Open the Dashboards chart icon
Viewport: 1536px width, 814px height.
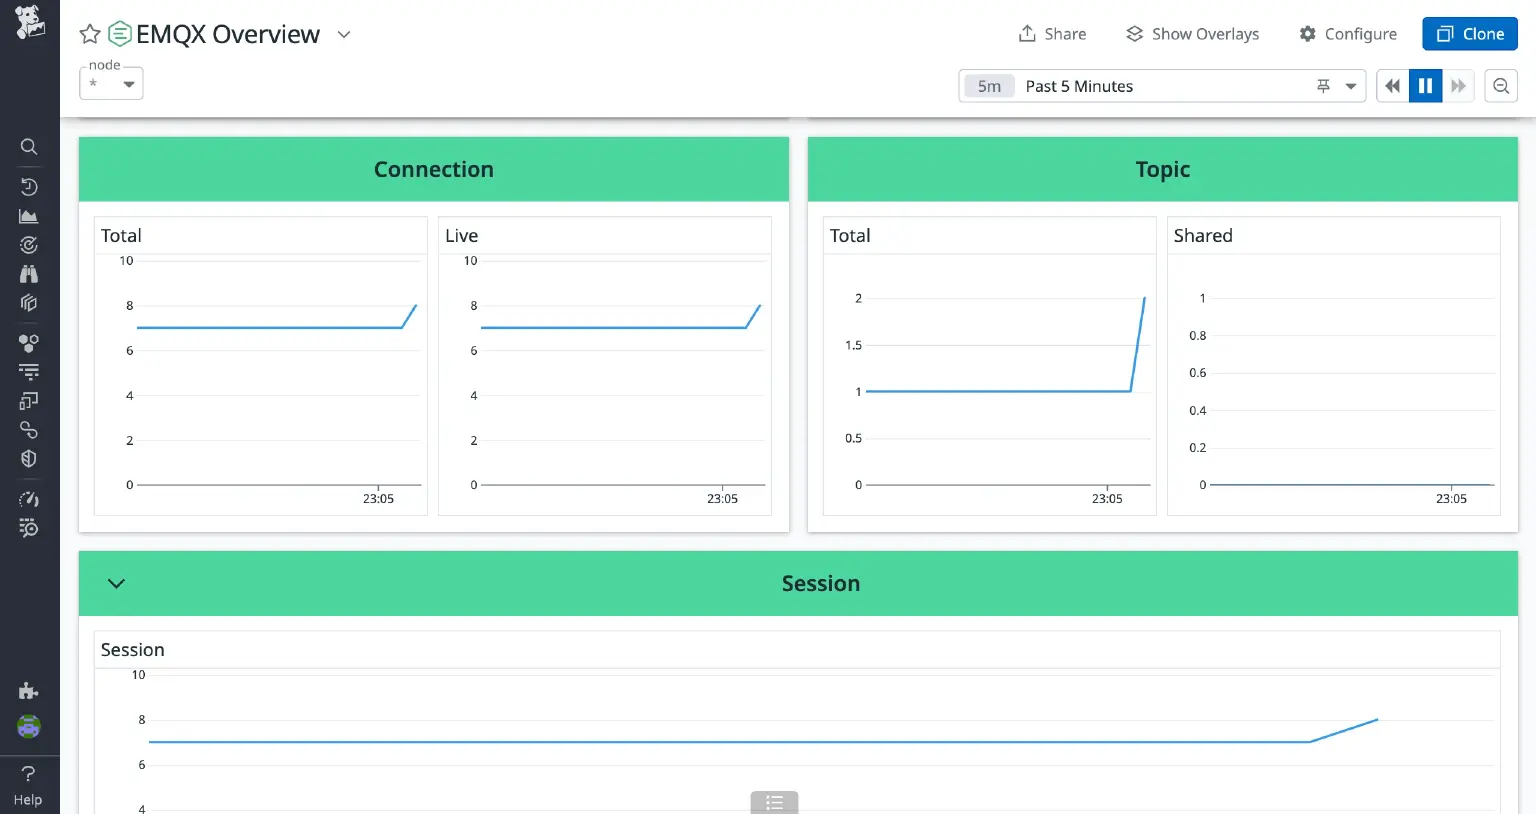coord(29,215)
